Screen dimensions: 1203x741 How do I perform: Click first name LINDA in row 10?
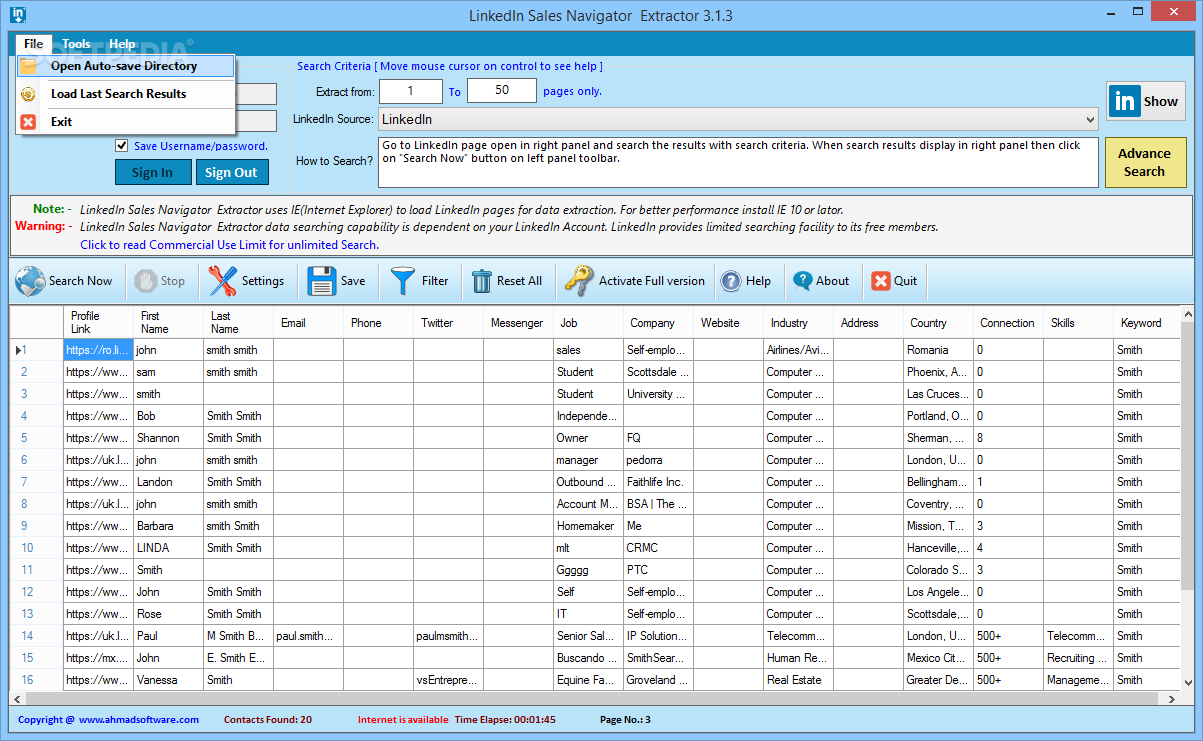pos(169,548)
